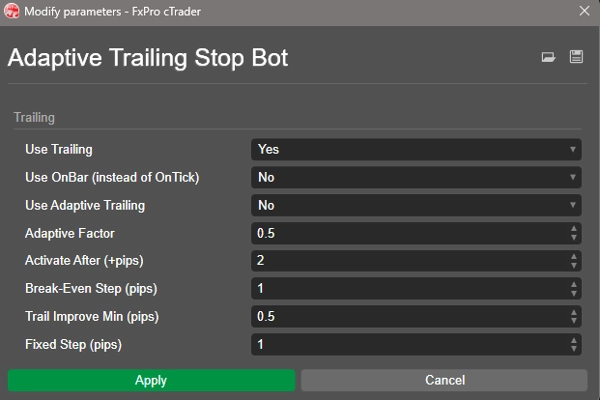
Task: Increase the Break-Even Step value
Action: coord(574,284)
